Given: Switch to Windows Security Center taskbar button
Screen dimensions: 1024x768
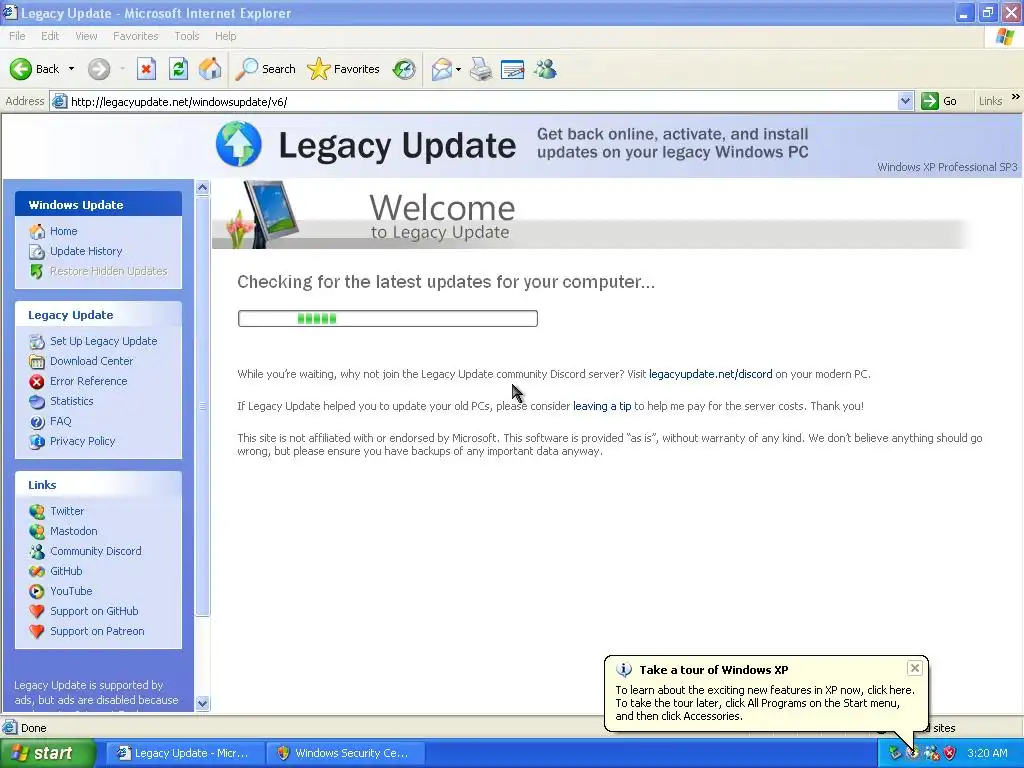Looking at the screenshot, I should tap(345, 753).
